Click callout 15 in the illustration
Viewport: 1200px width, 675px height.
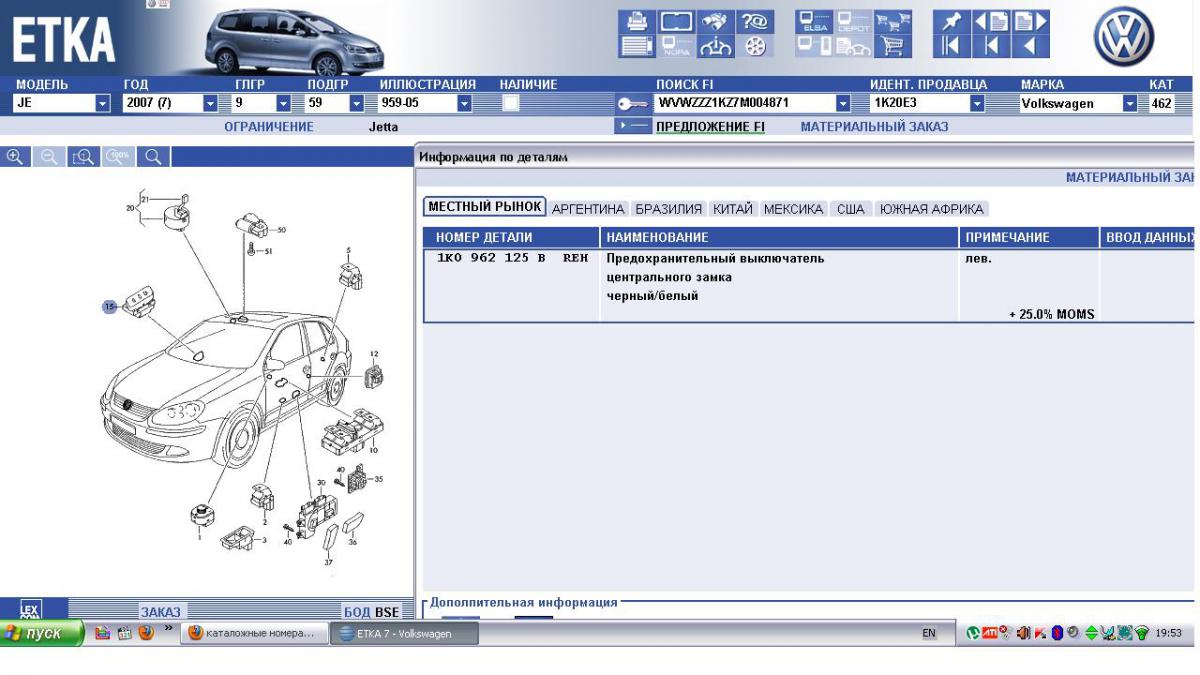tap(108, 305)
